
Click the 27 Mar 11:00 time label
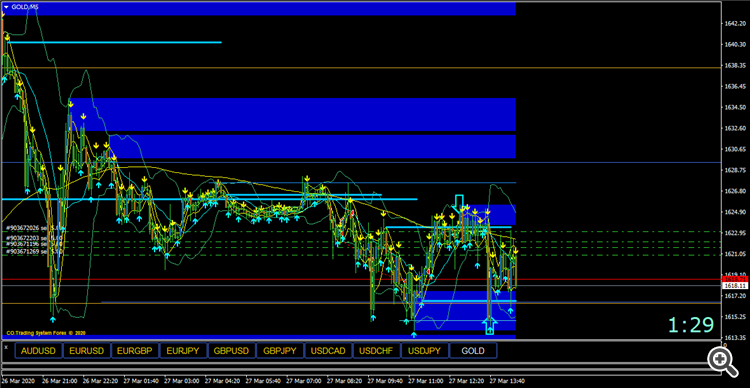[x=425, y=381]
